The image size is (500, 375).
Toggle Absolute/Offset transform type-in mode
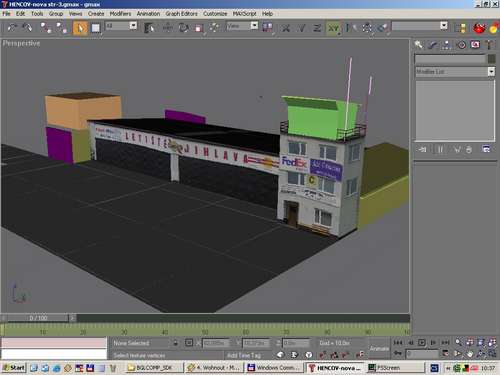[189, 343]
